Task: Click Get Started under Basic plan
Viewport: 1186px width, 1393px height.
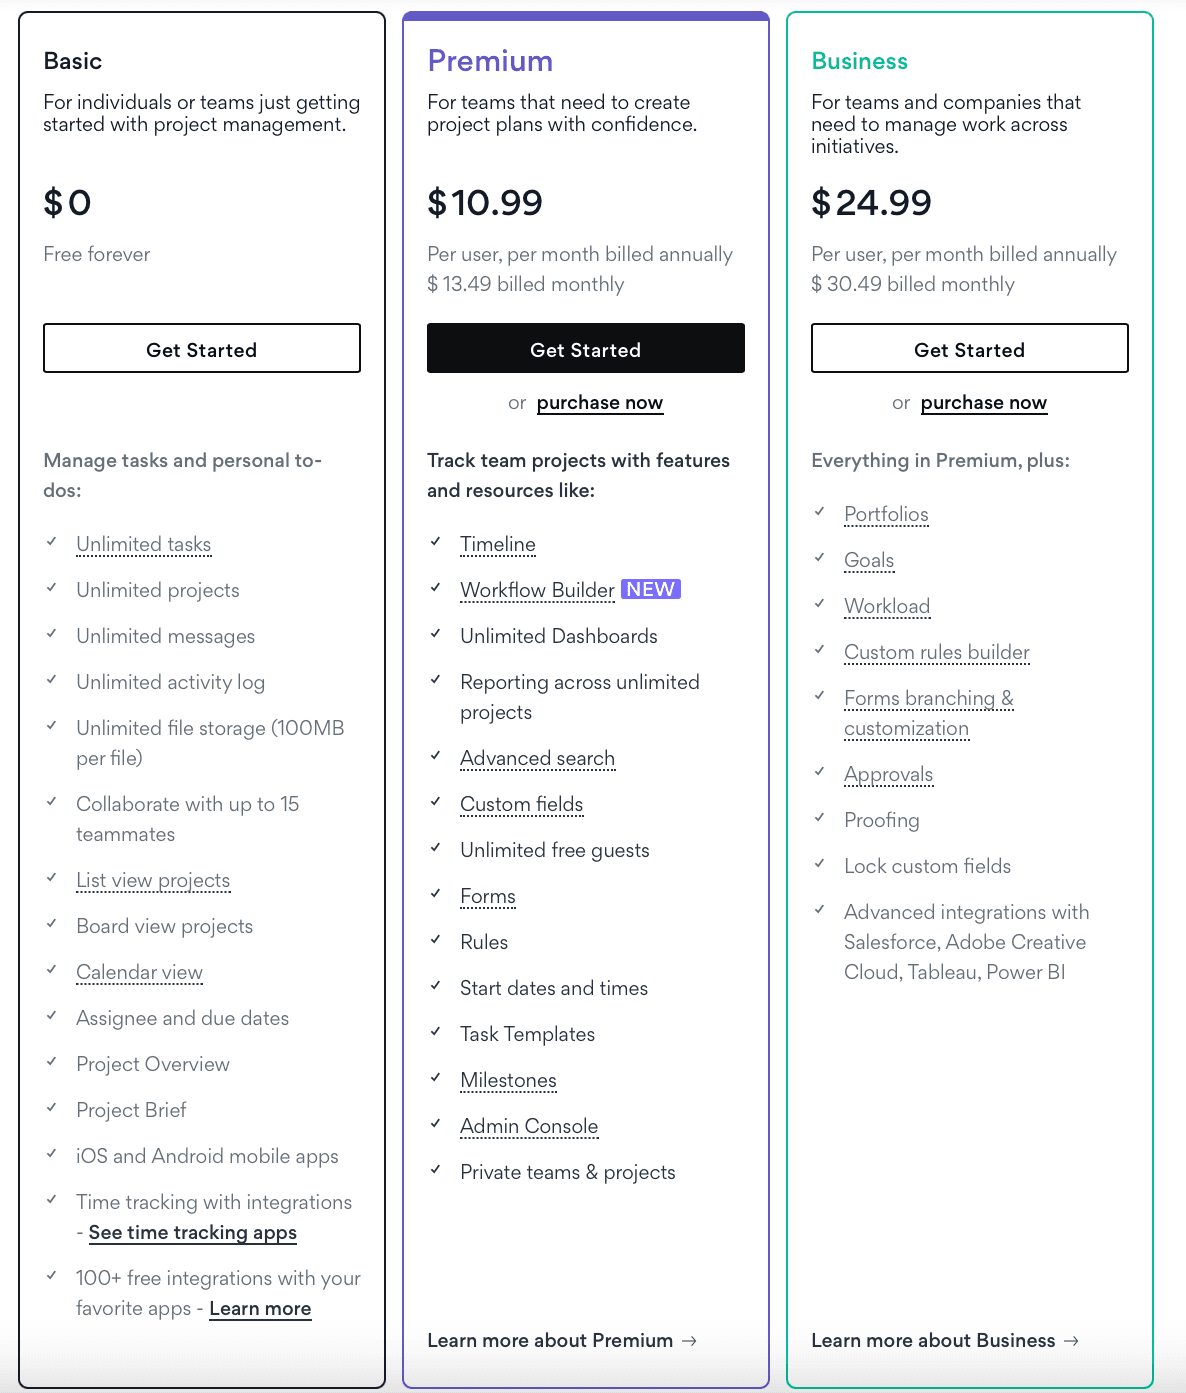Action: (201, 349)
